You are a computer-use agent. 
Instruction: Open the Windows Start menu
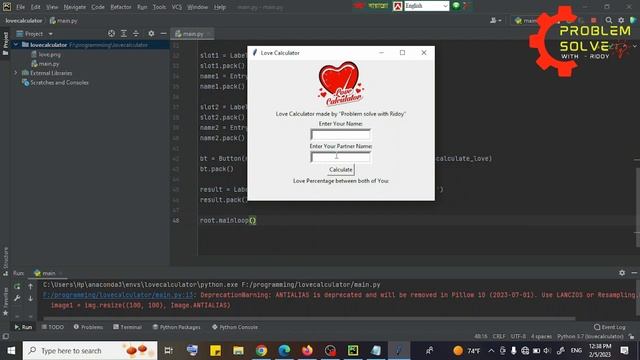(11, 351)
